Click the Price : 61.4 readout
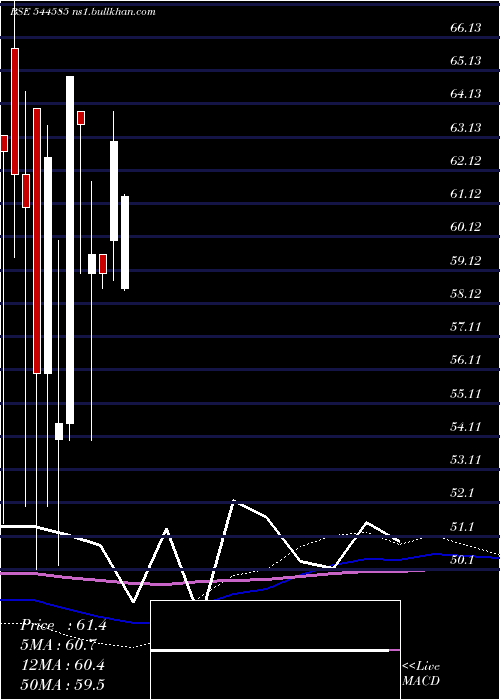 click(63, 625)
